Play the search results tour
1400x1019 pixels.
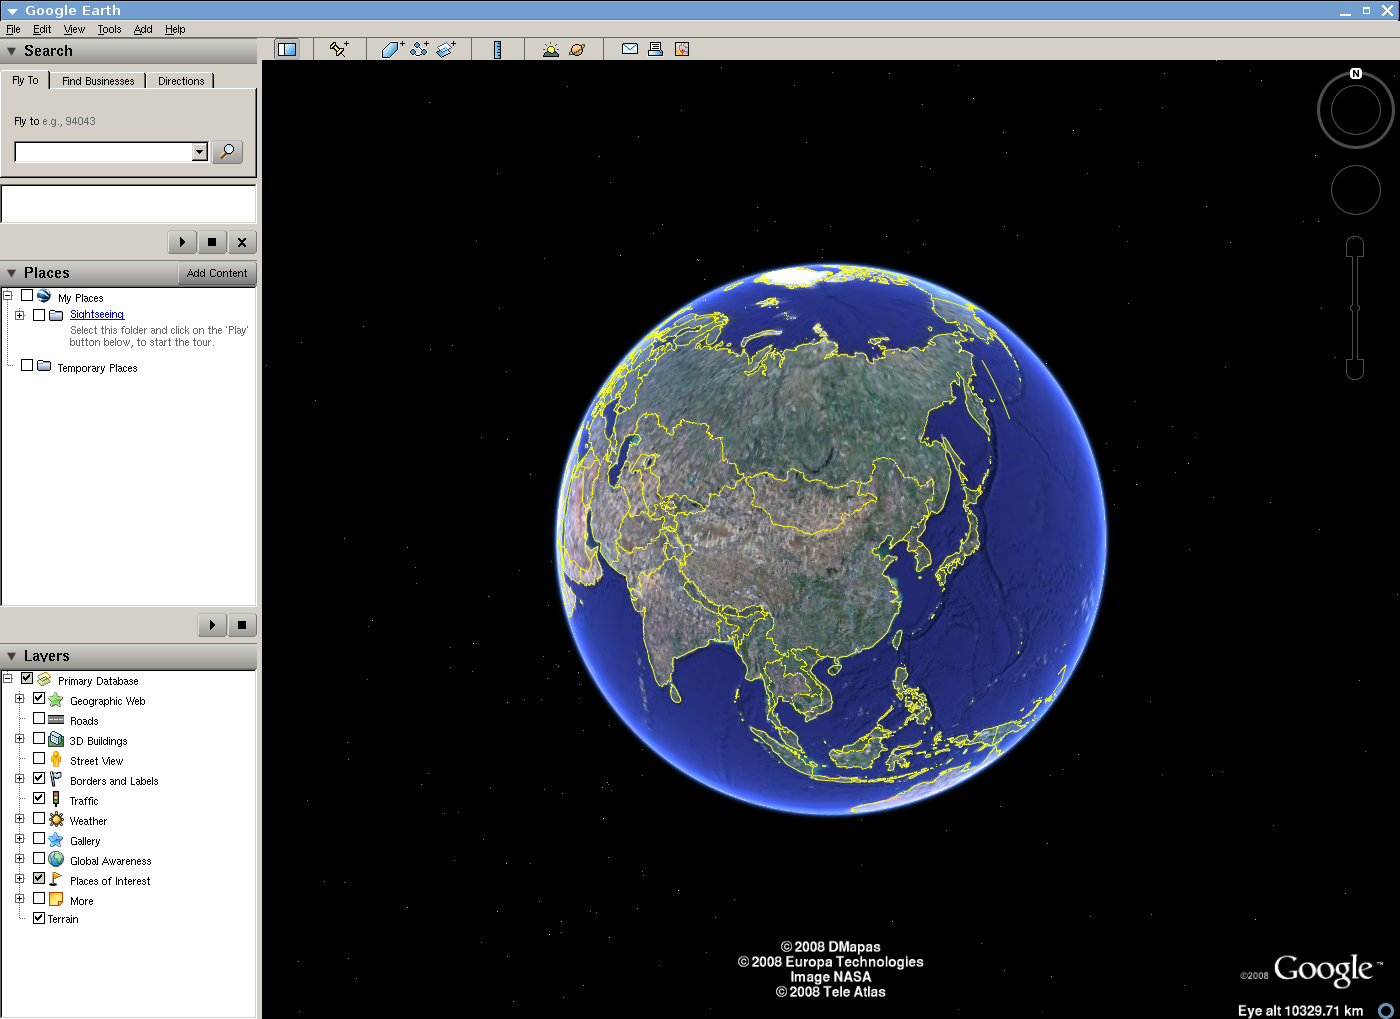182,242
